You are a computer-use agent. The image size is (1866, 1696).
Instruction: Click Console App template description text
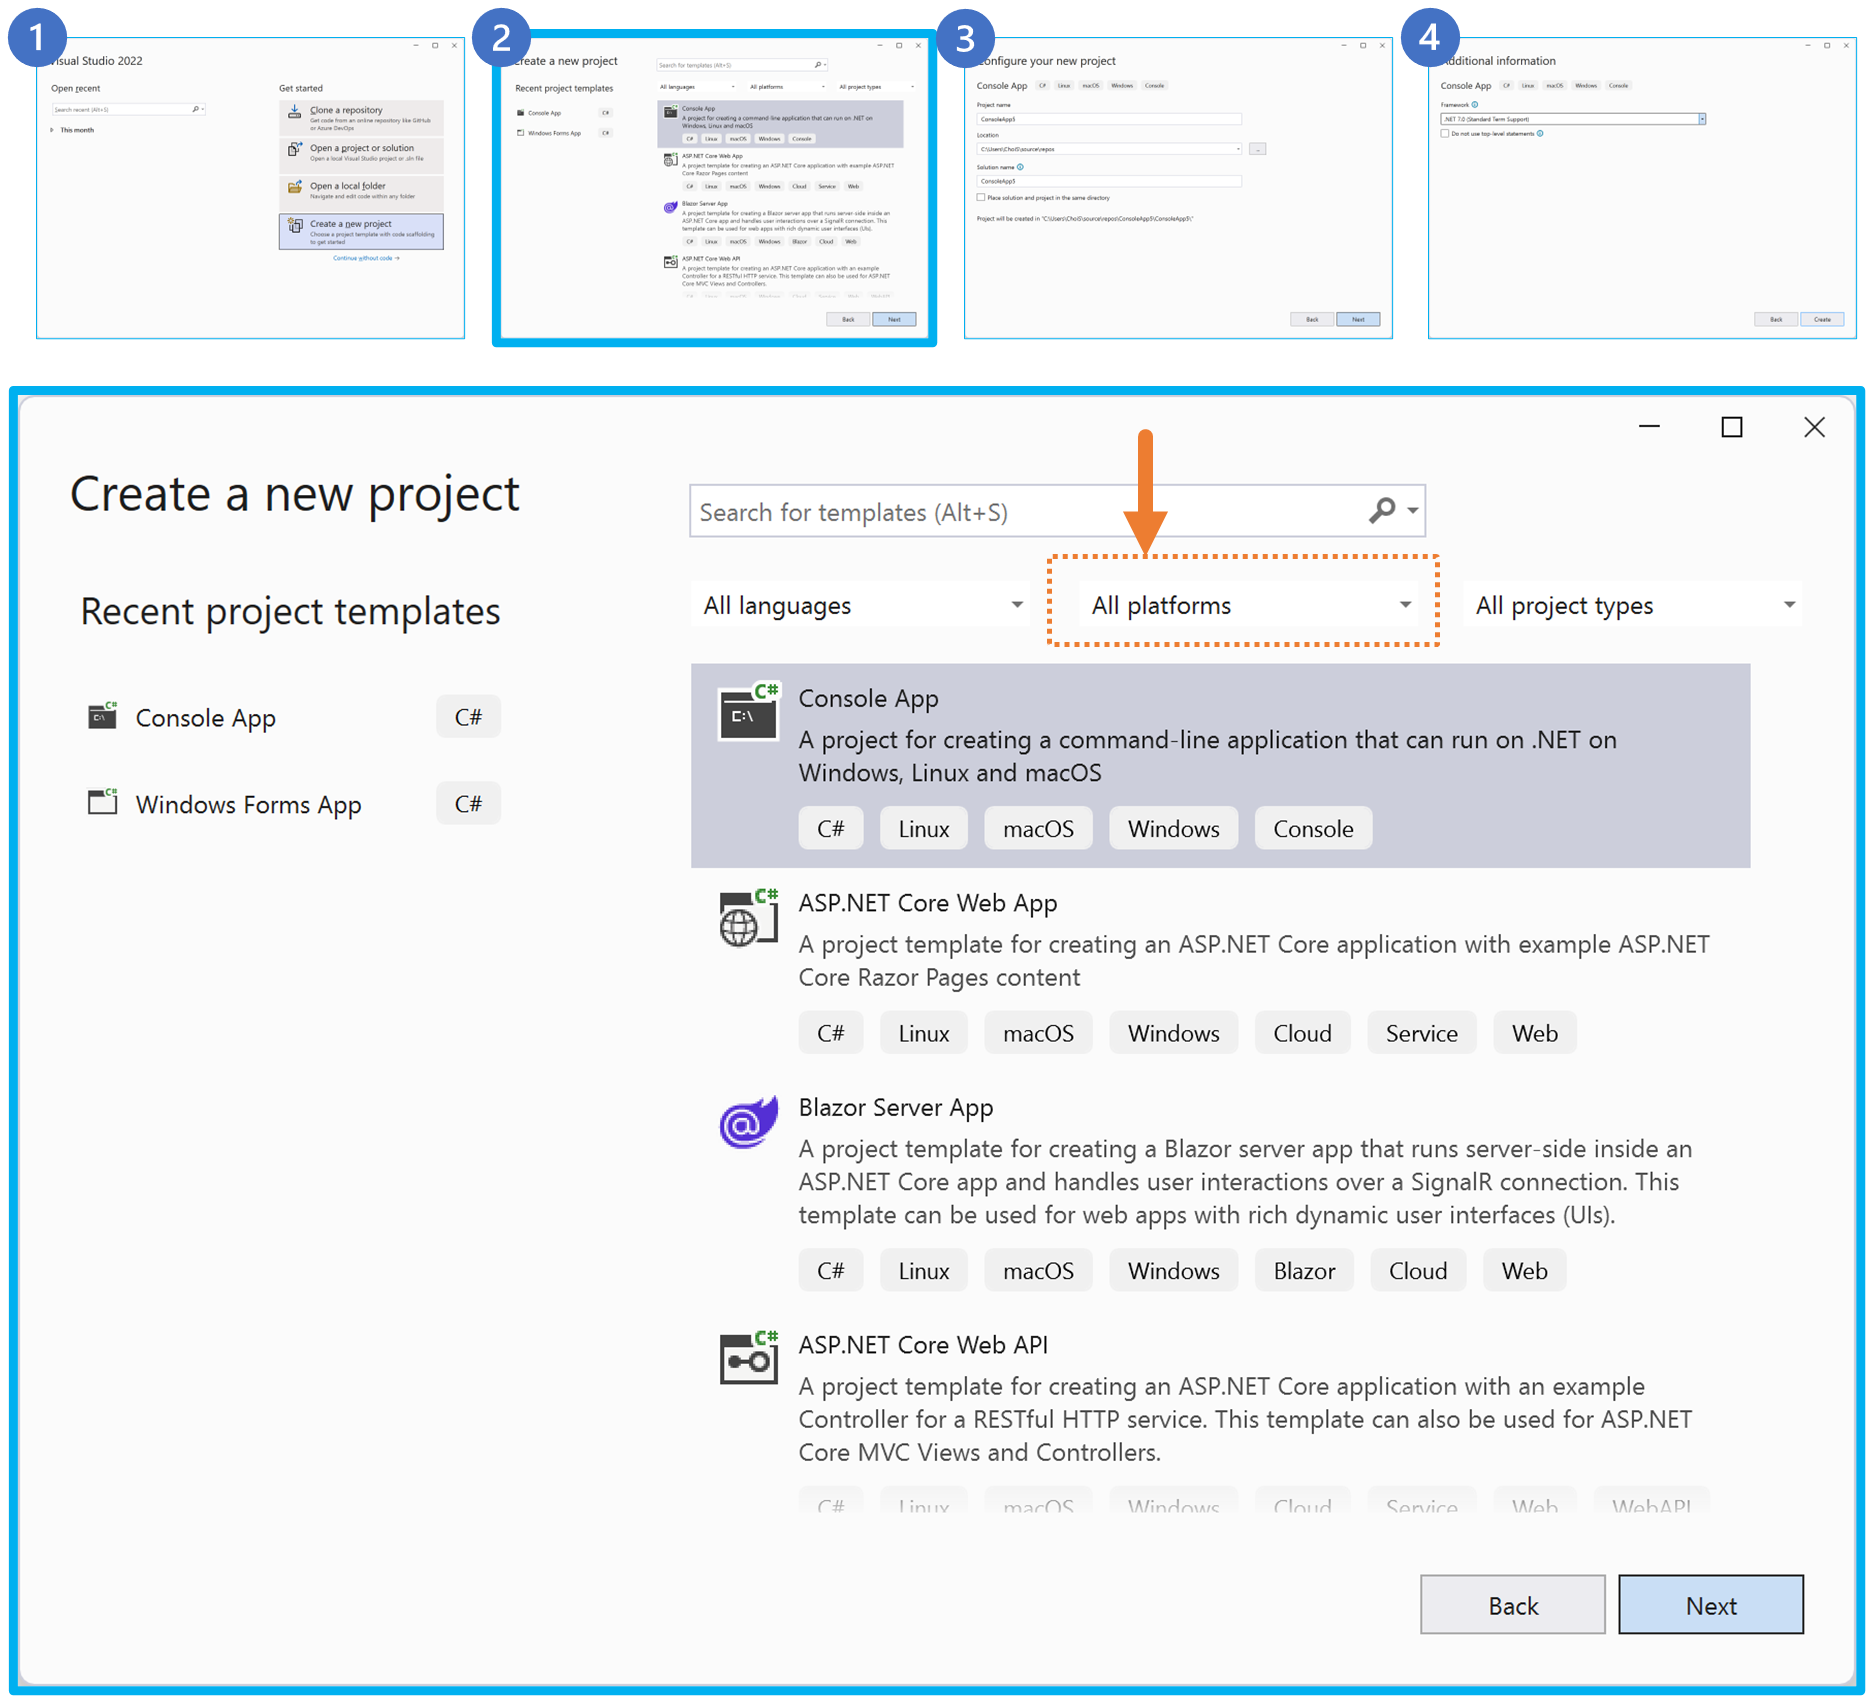[1207, 756]
